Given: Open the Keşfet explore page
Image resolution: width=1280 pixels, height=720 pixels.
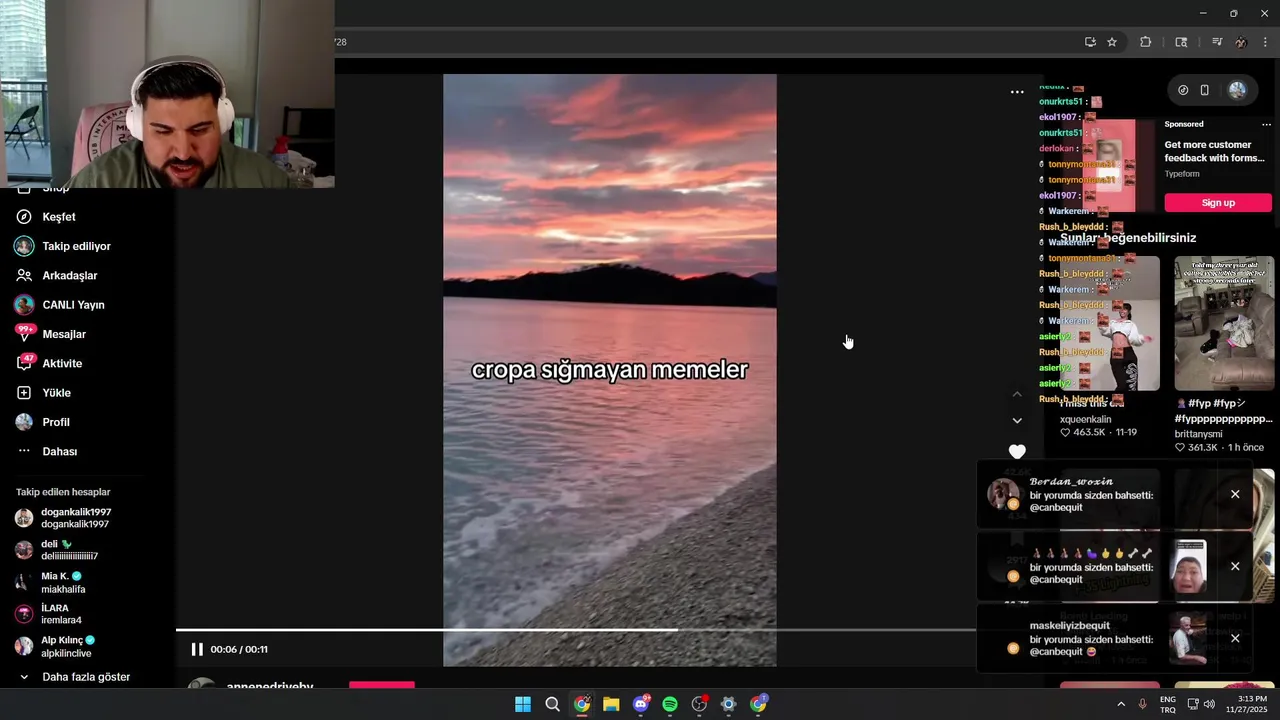Looking at the screenshot, I should tap(59, 217).
